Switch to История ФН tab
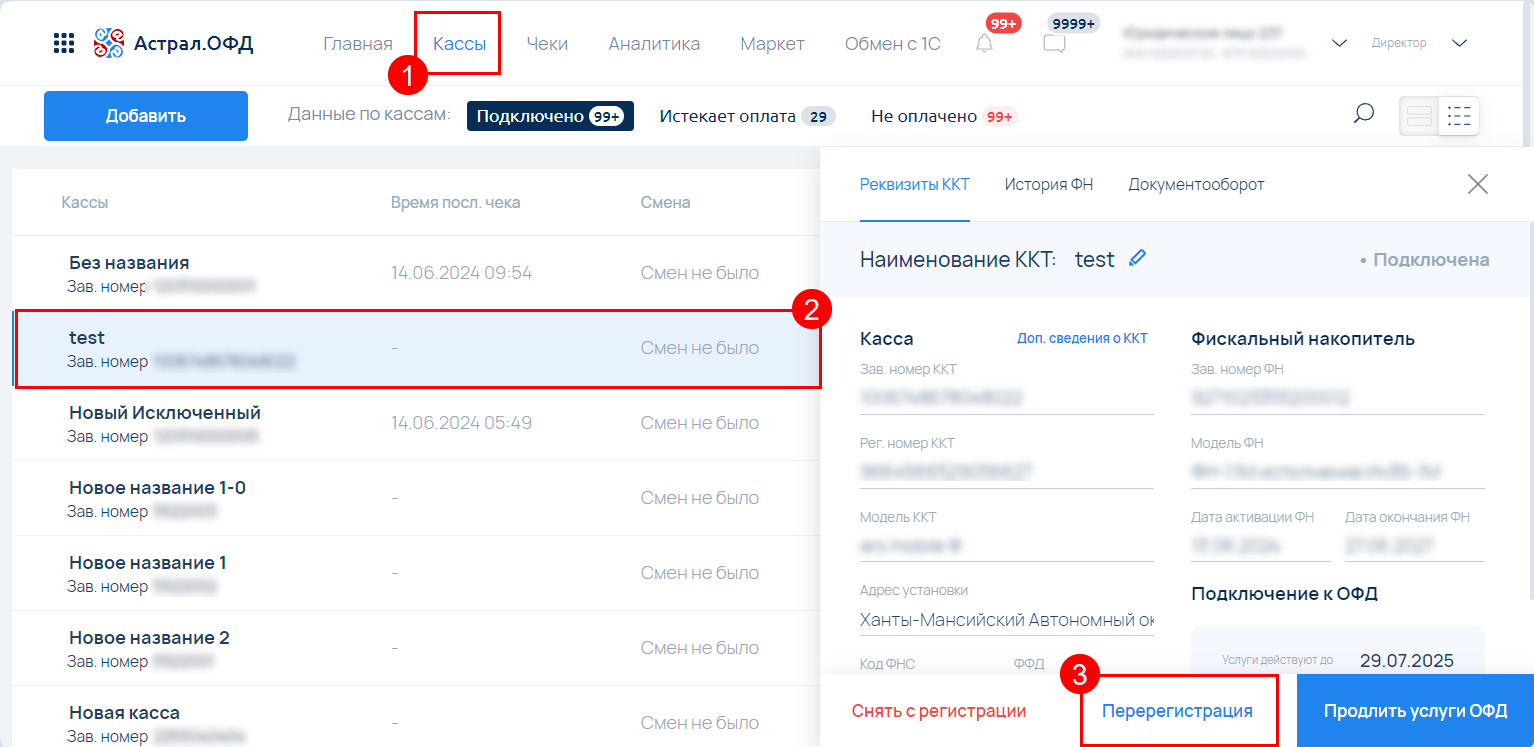The width and height of the screenshot is (1534, 747). pos(1048,184)
